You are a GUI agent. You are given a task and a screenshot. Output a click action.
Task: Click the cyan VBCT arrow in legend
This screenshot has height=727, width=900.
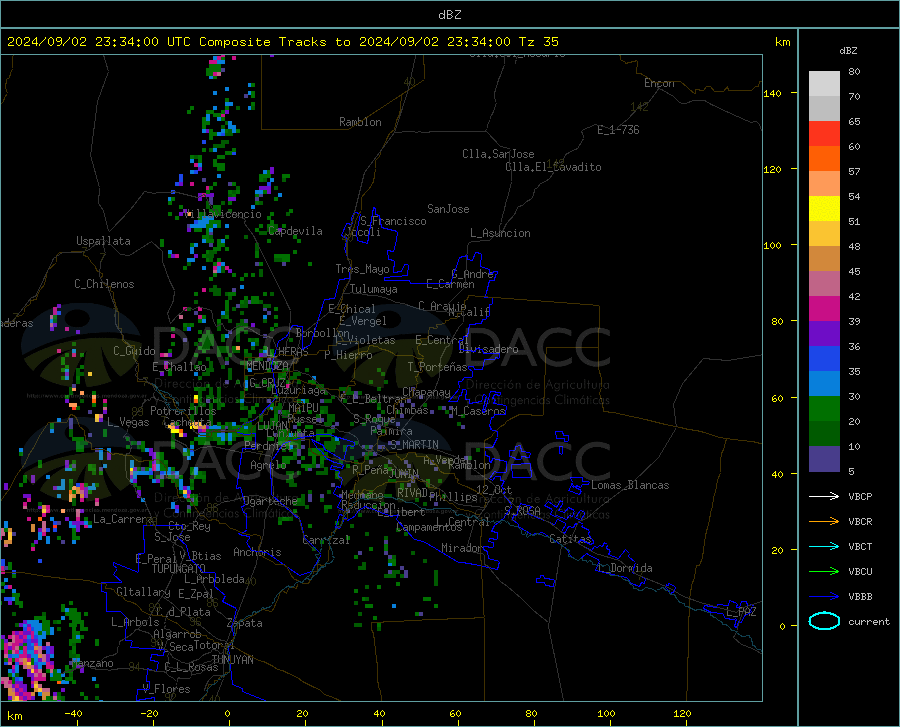[824, 546]
